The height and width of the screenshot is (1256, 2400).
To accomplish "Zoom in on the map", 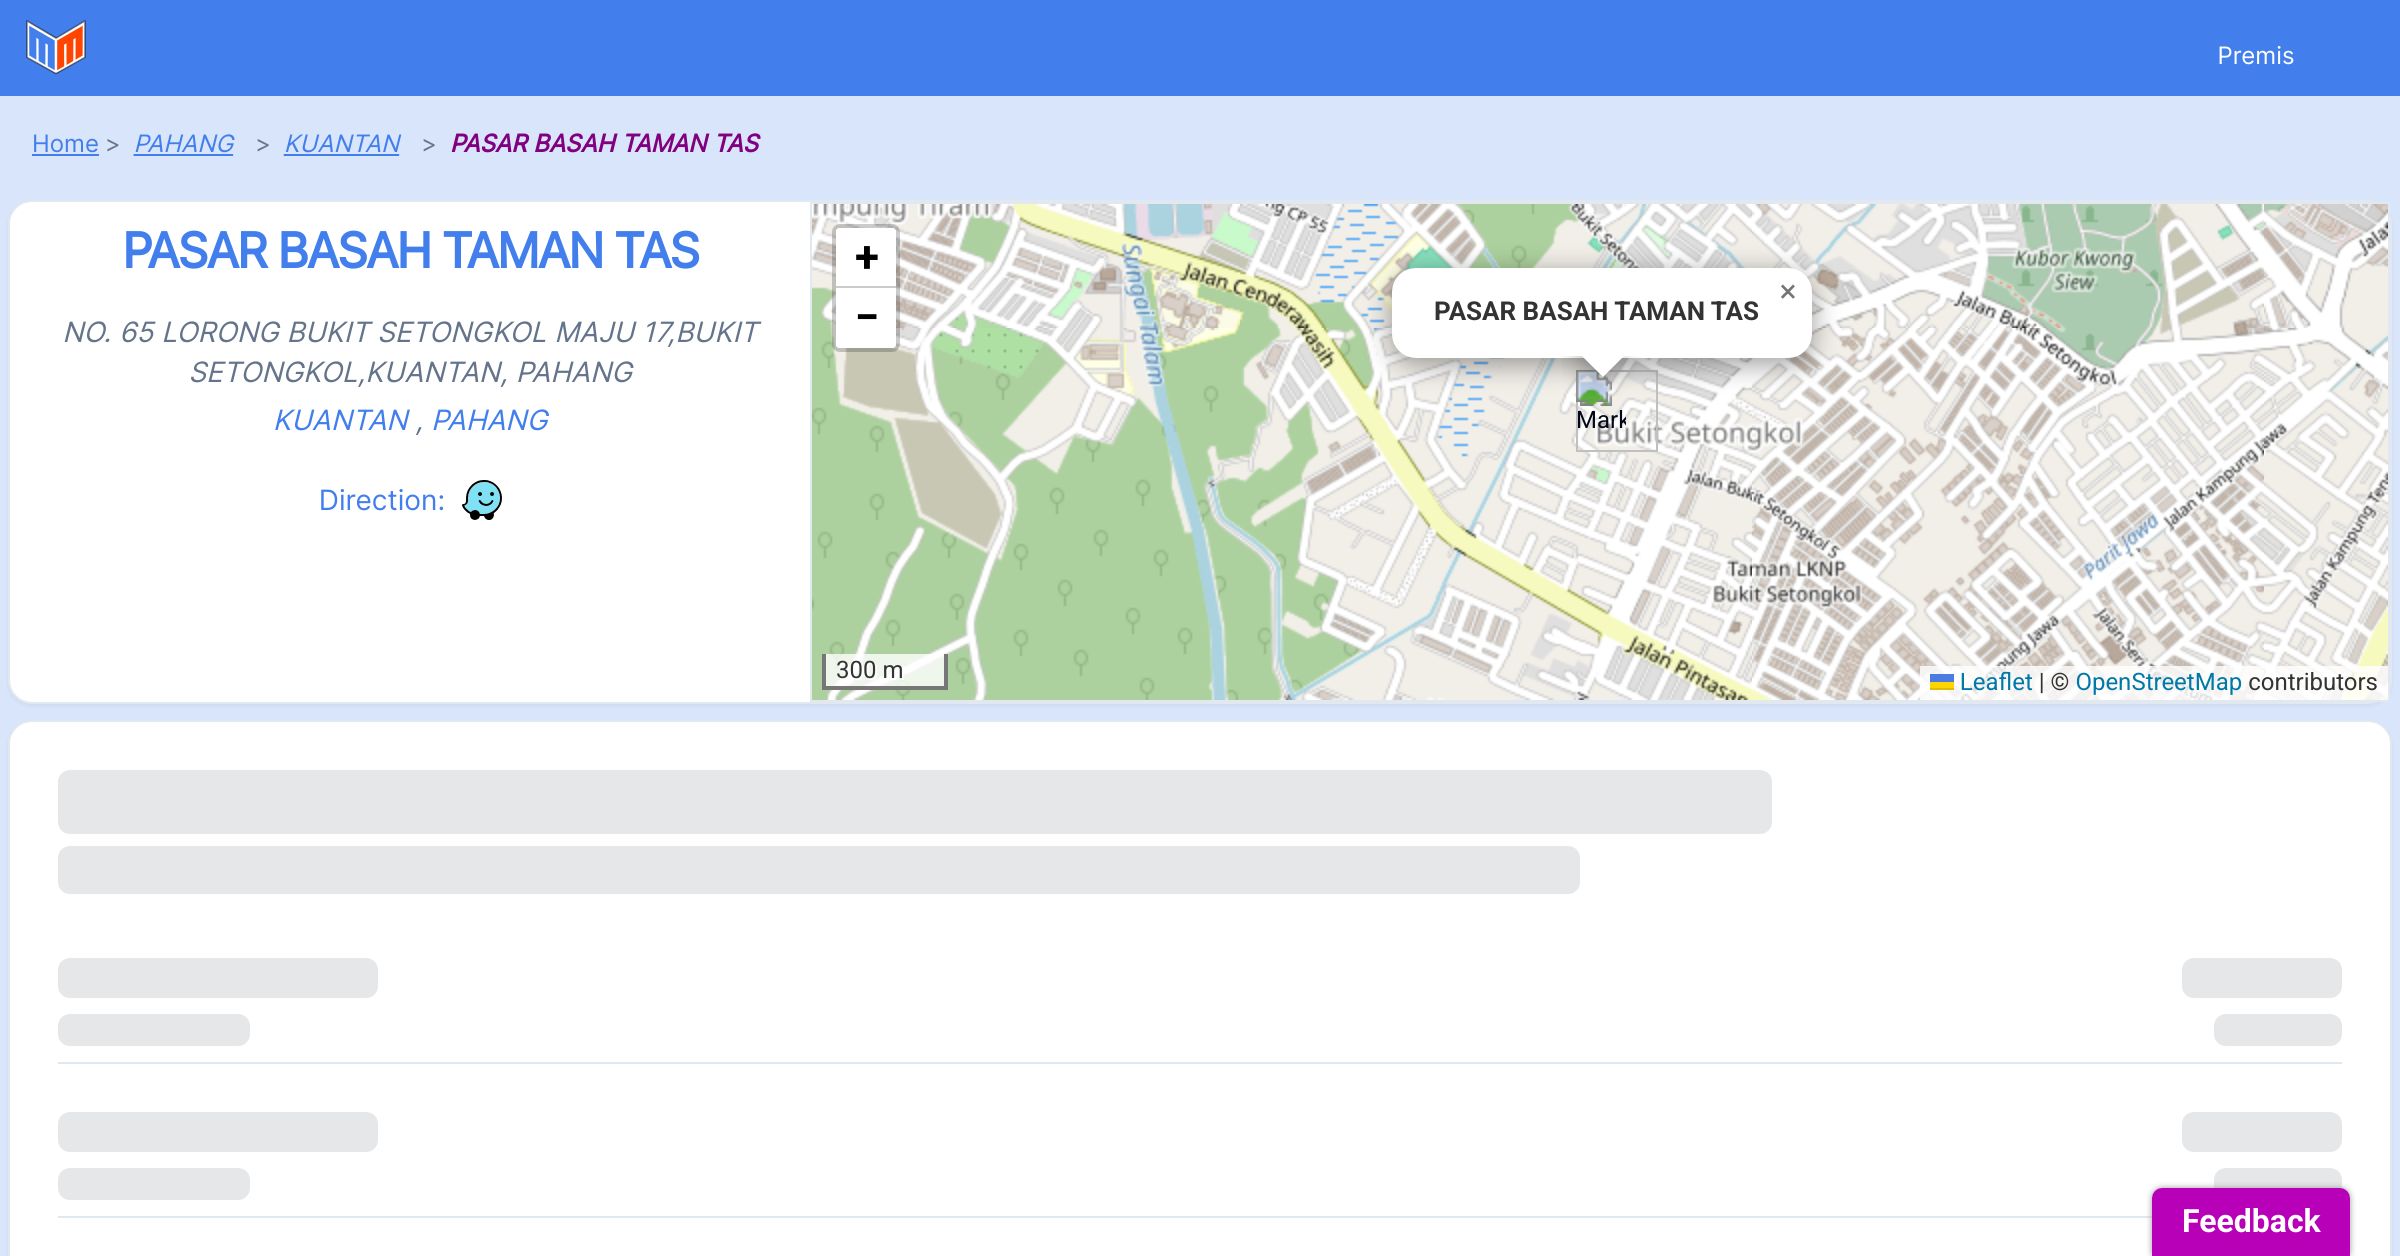I will tap(866, 258).
